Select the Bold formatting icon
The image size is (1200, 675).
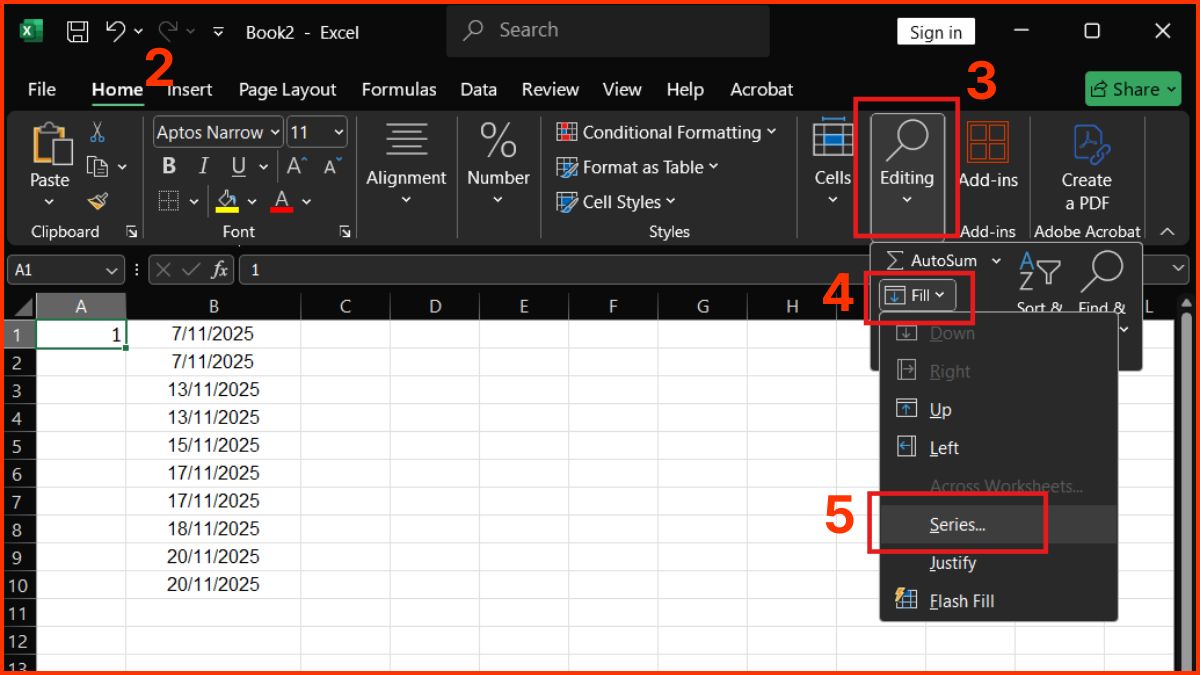point(168,166)
